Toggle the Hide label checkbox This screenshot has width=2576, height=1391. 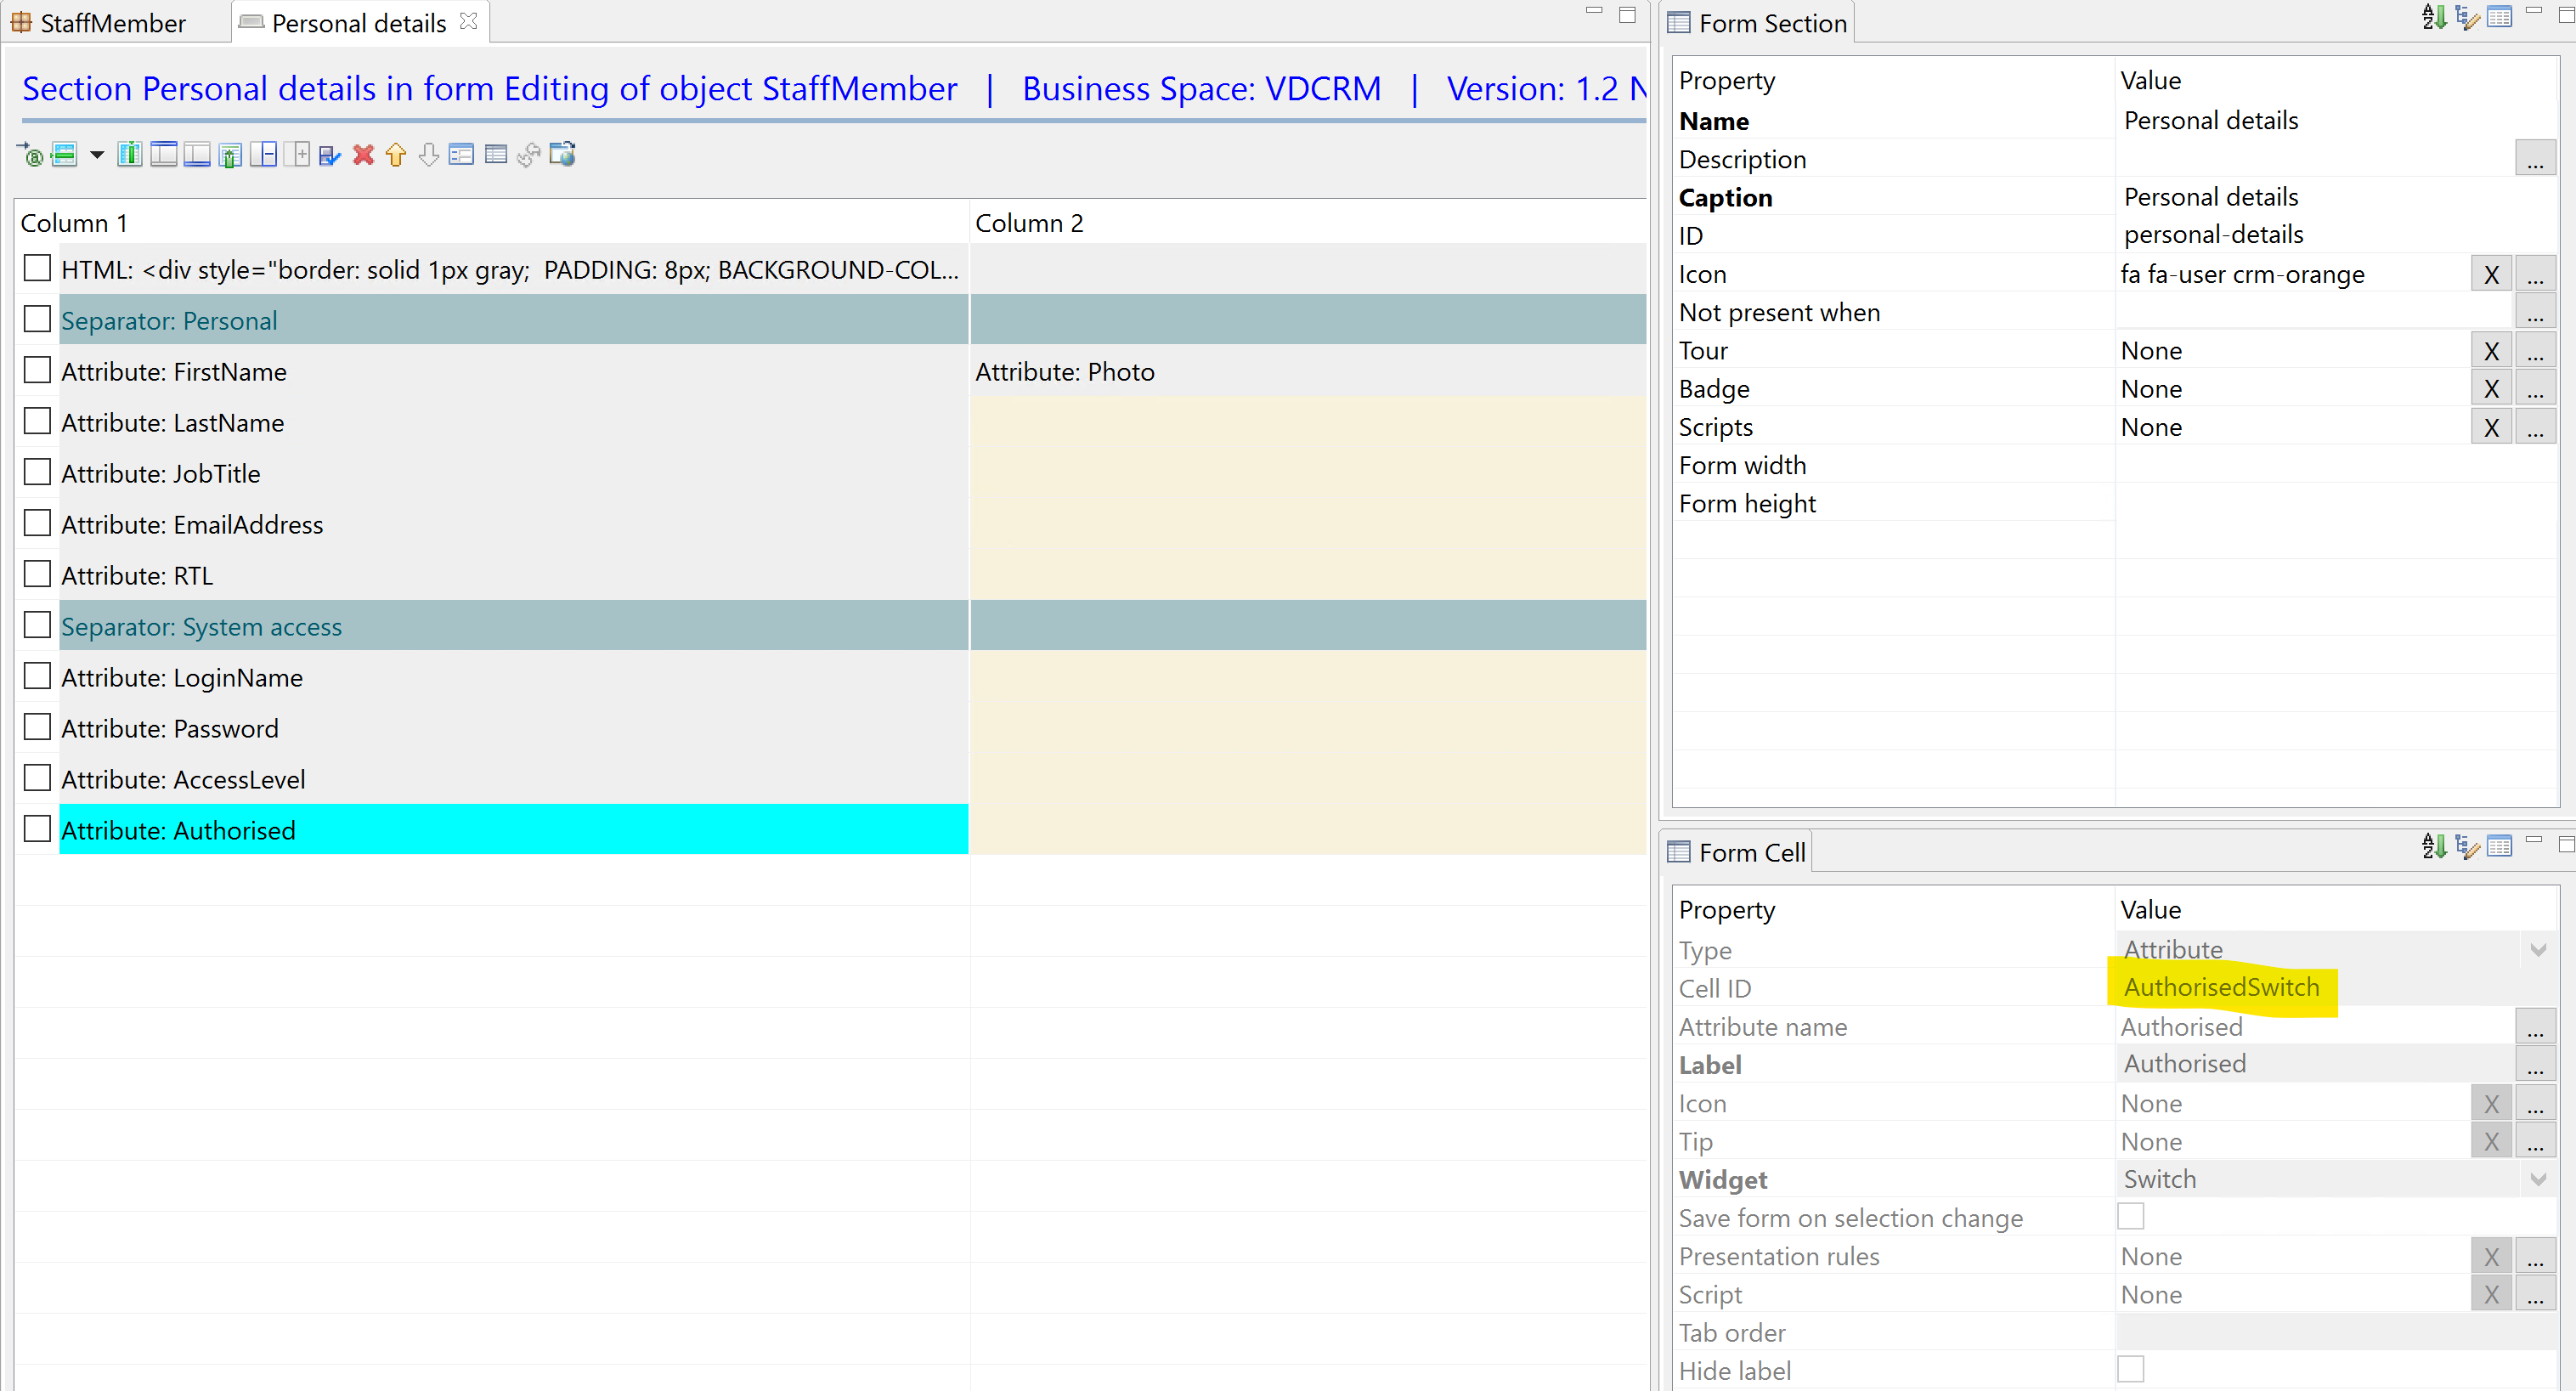pyautogui.click(x=2131, y=1370)
